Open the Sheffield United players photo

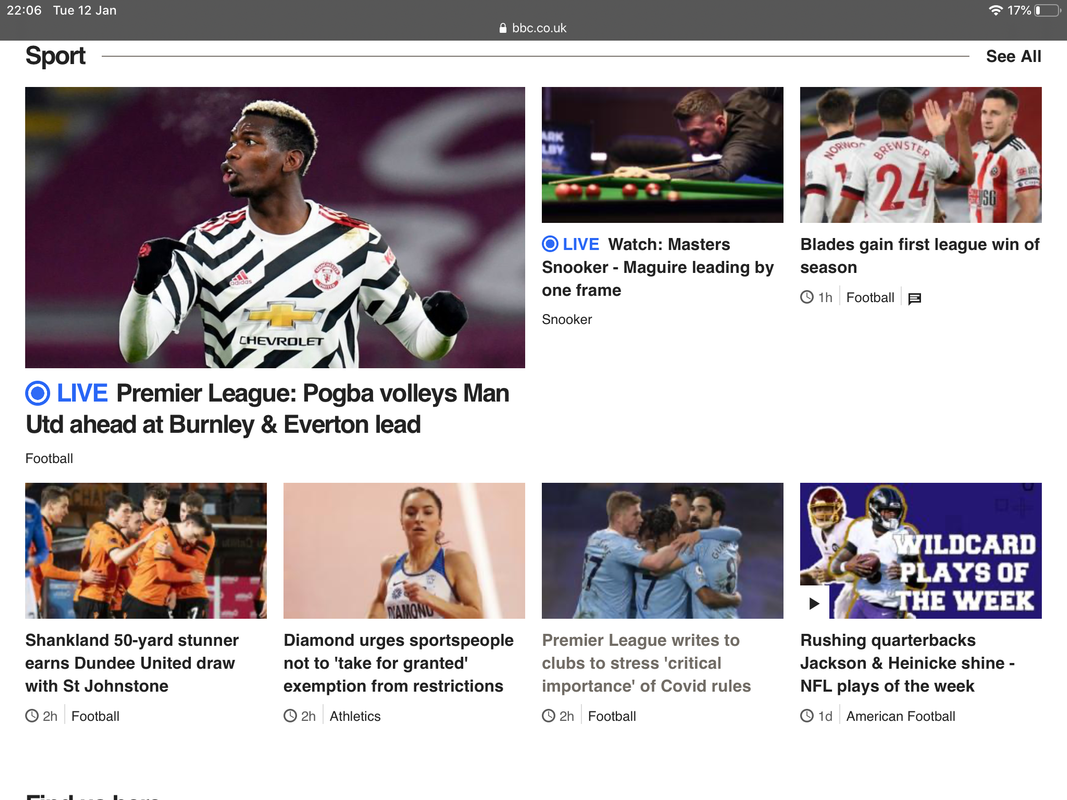point(921,154)
